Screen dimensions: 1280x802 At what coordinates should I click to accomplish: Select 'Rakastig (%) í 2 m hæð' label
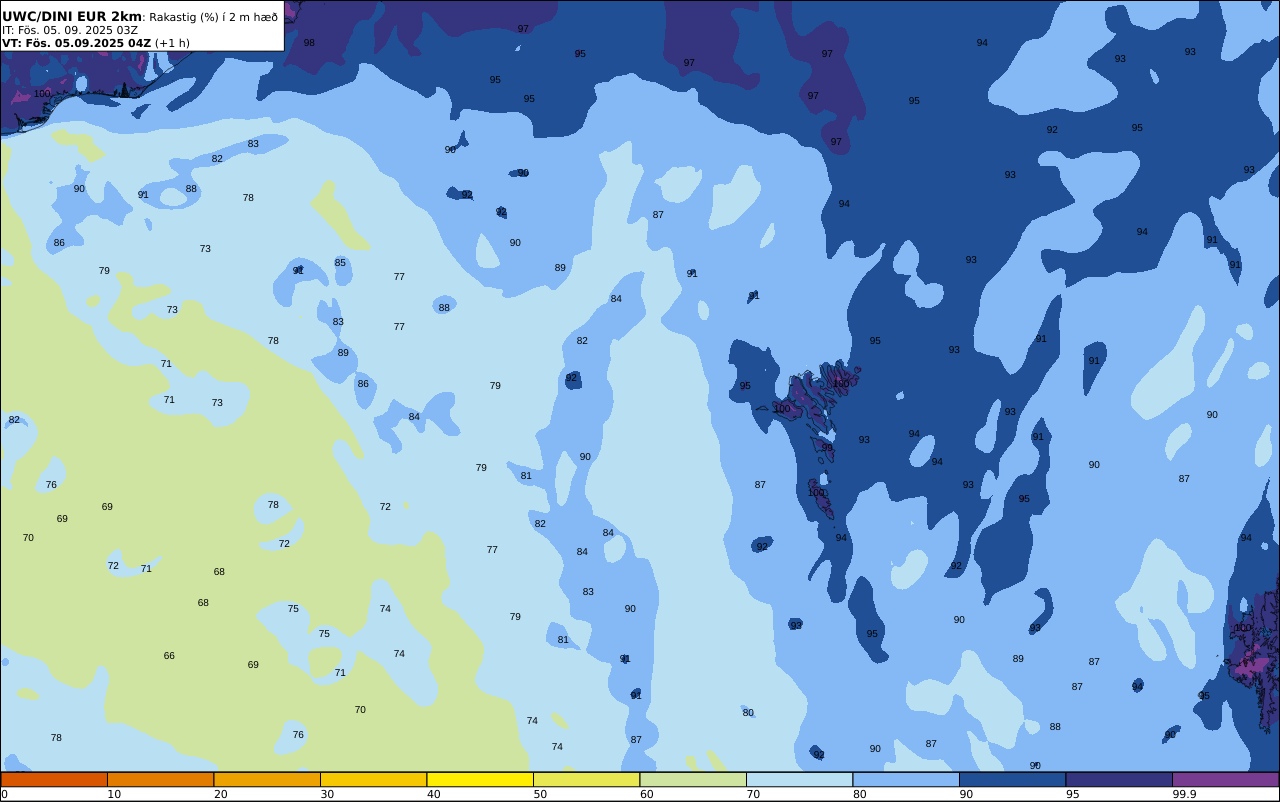click(214, 17)
